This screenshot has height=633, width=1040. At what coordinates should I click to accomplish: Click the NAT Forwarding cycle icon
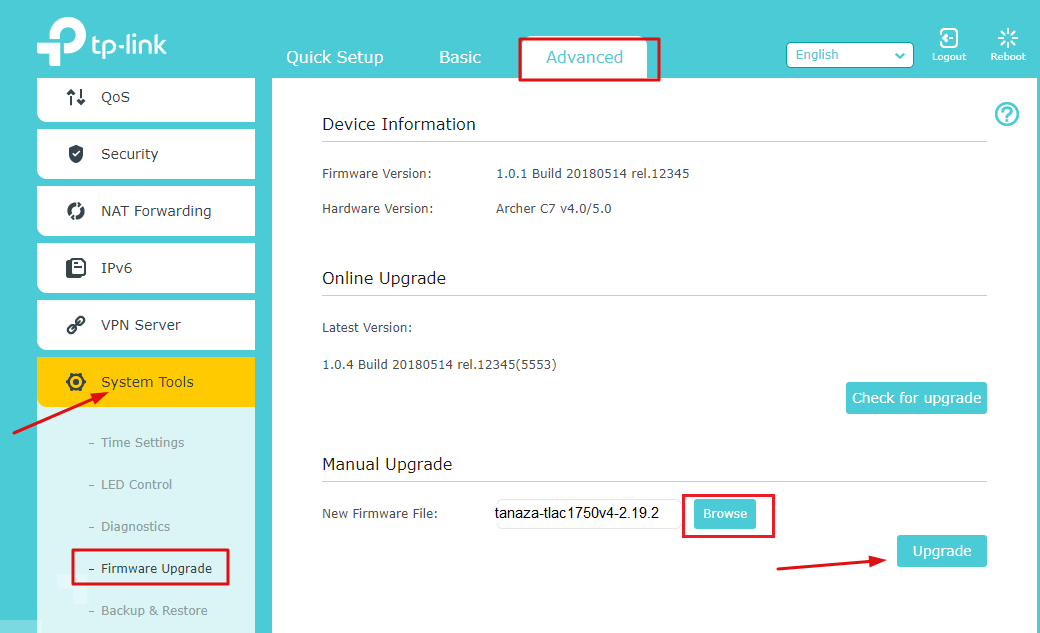(76, 211)
